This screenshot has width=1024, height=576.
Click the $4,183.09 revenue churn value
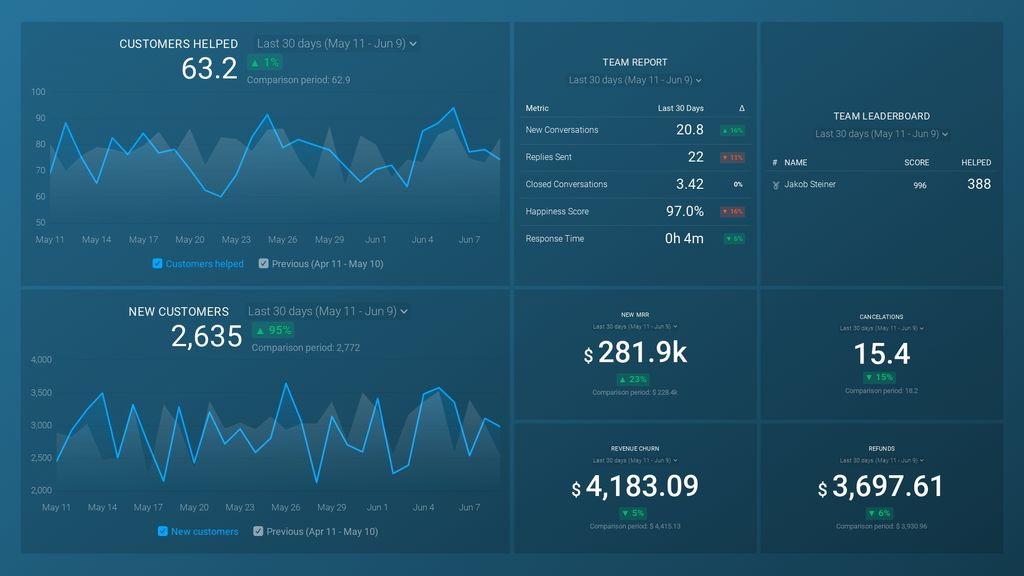(x=635, y=487)
